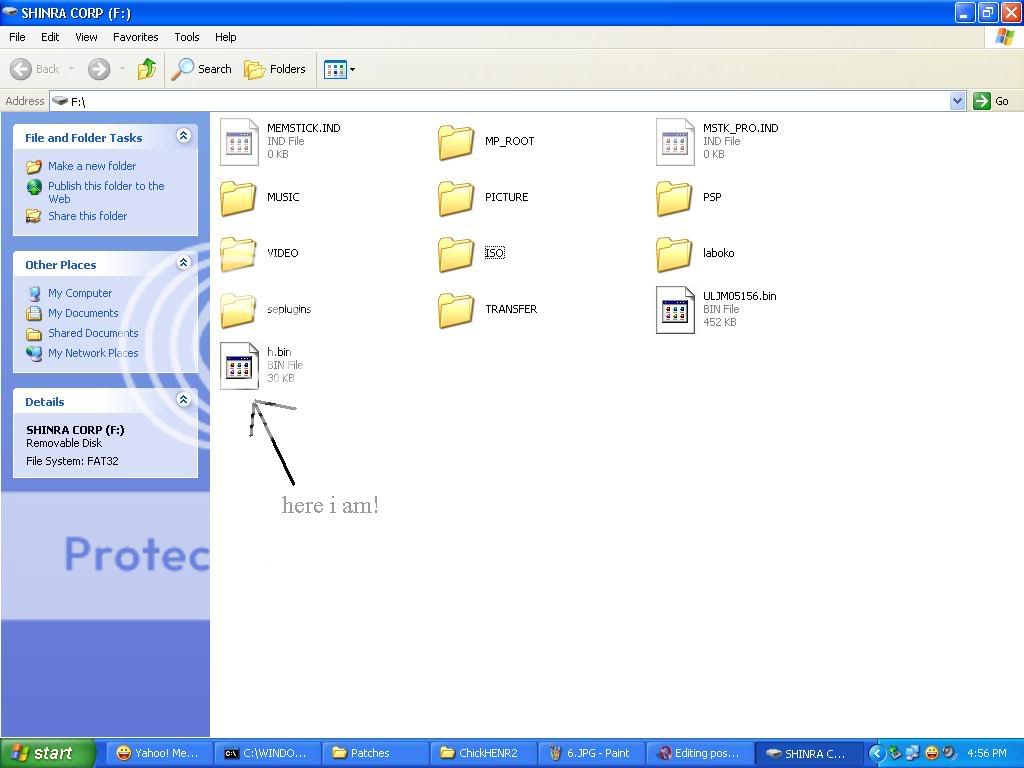
Task: Click the Start button
Action: (x=48, y=753)
